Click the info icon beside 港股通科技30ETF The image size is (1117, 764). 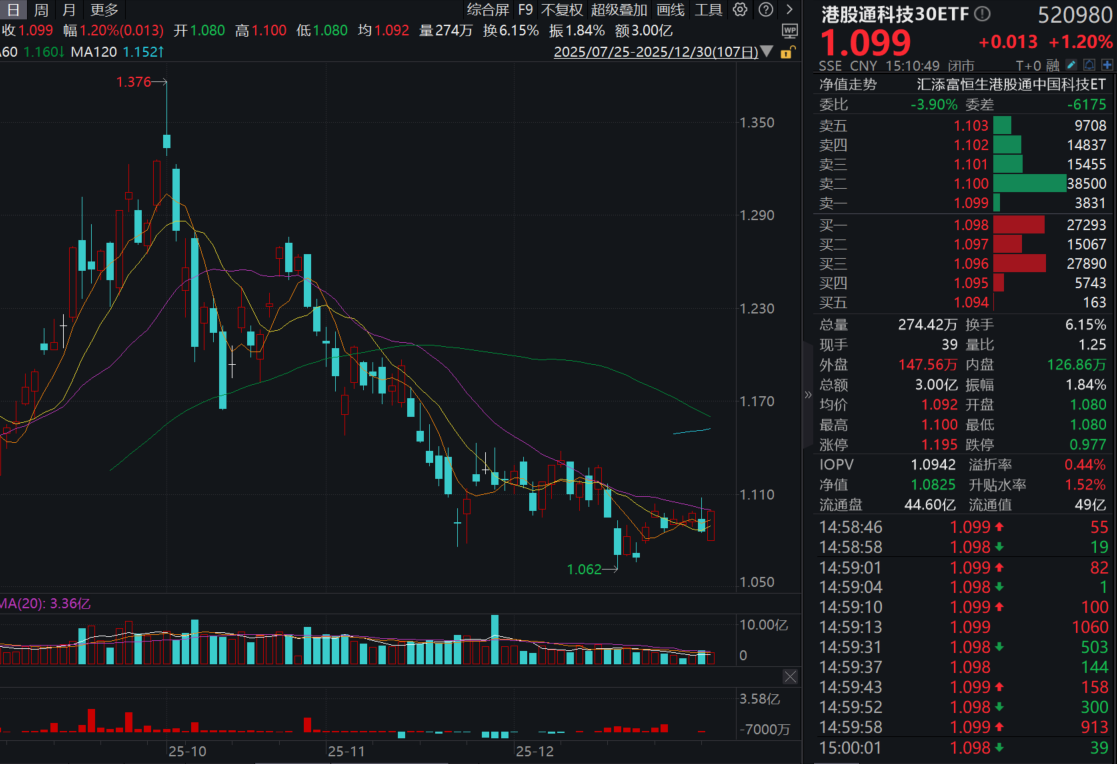point(983,13)
